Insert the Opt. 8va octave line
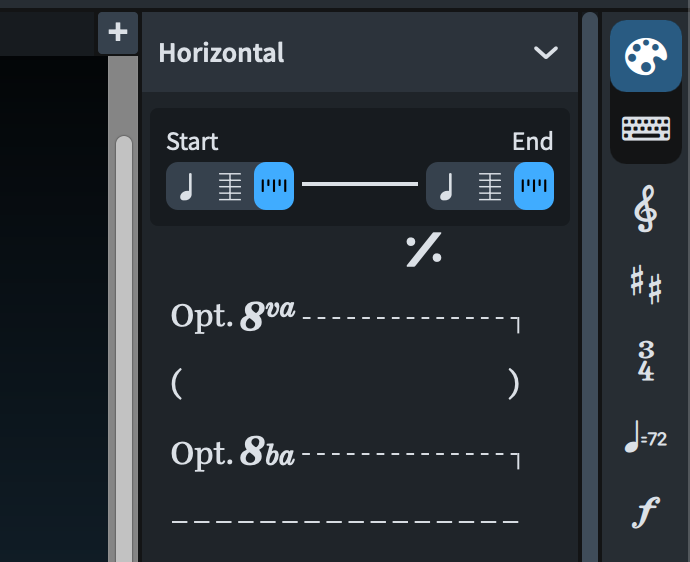Image resolution: width=690 pixels, height=562 pixels. (x=346, y=316)
